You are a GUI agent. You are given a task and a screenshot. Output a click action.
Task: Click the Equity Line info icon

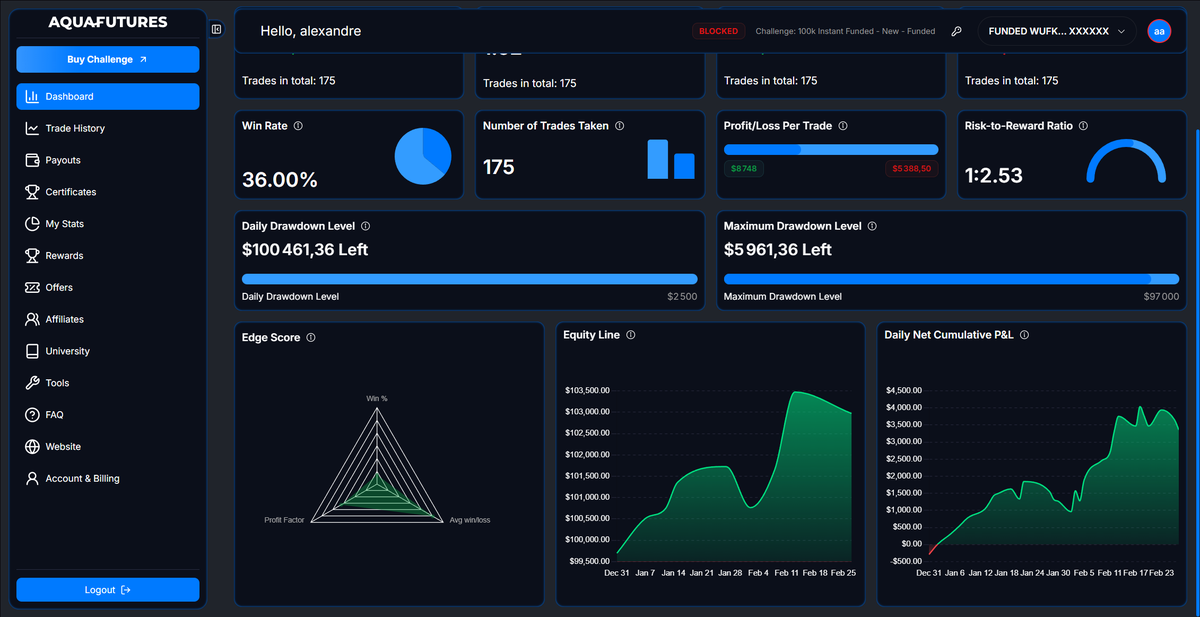pos(631,335)
